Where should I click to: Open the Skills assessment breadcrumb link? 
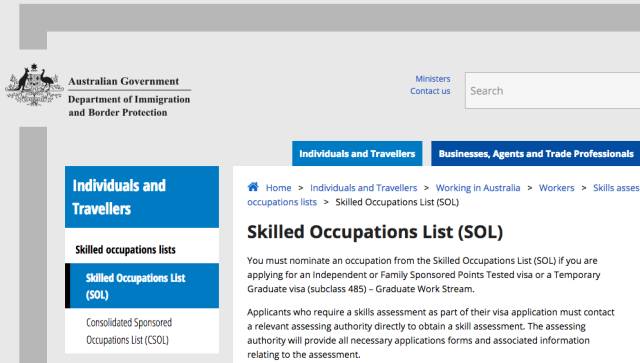click(x=616, y=188)
